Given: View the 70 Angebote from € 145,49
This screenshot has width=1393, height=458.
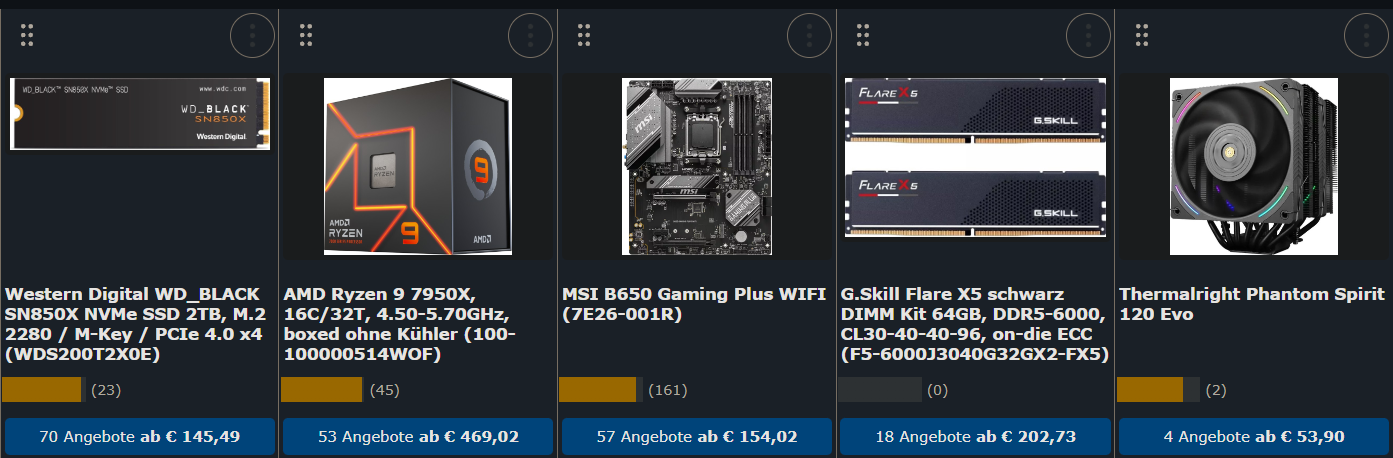Looking at the screenshot, I should click(x=140, y=437).
